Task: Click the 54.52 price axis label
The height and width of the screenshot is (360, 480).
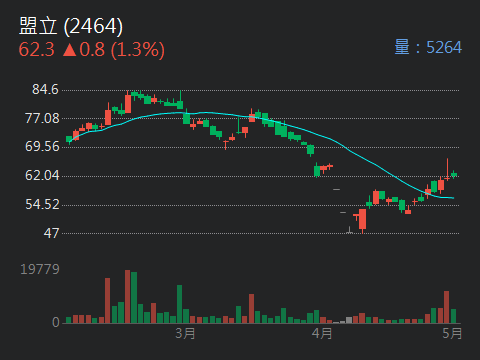Action: 42,204
